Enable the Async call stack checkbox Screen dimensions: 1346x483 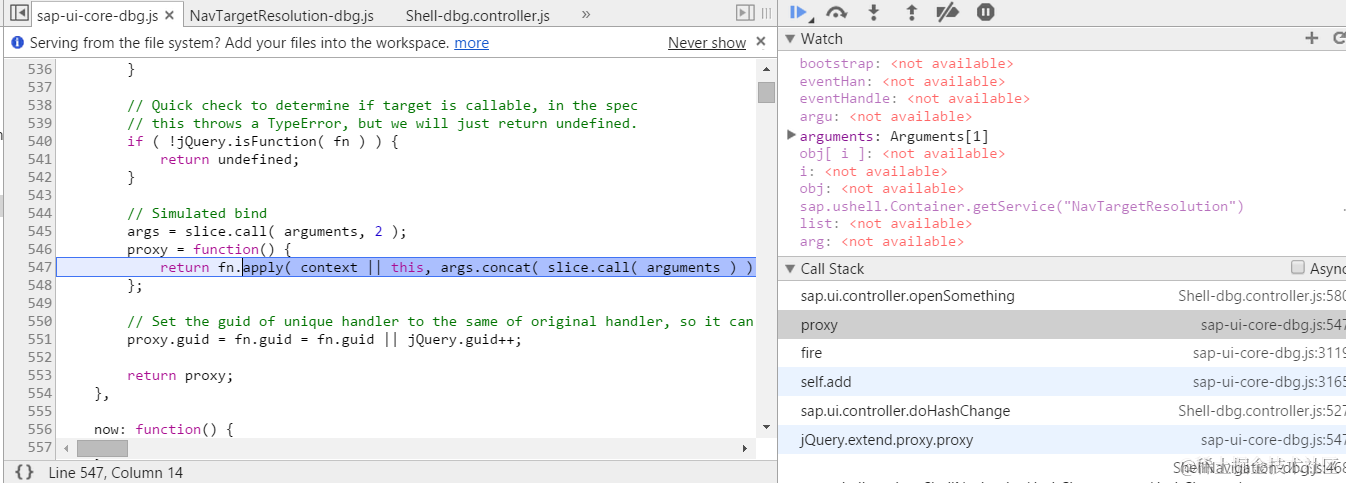(1298, 268)
